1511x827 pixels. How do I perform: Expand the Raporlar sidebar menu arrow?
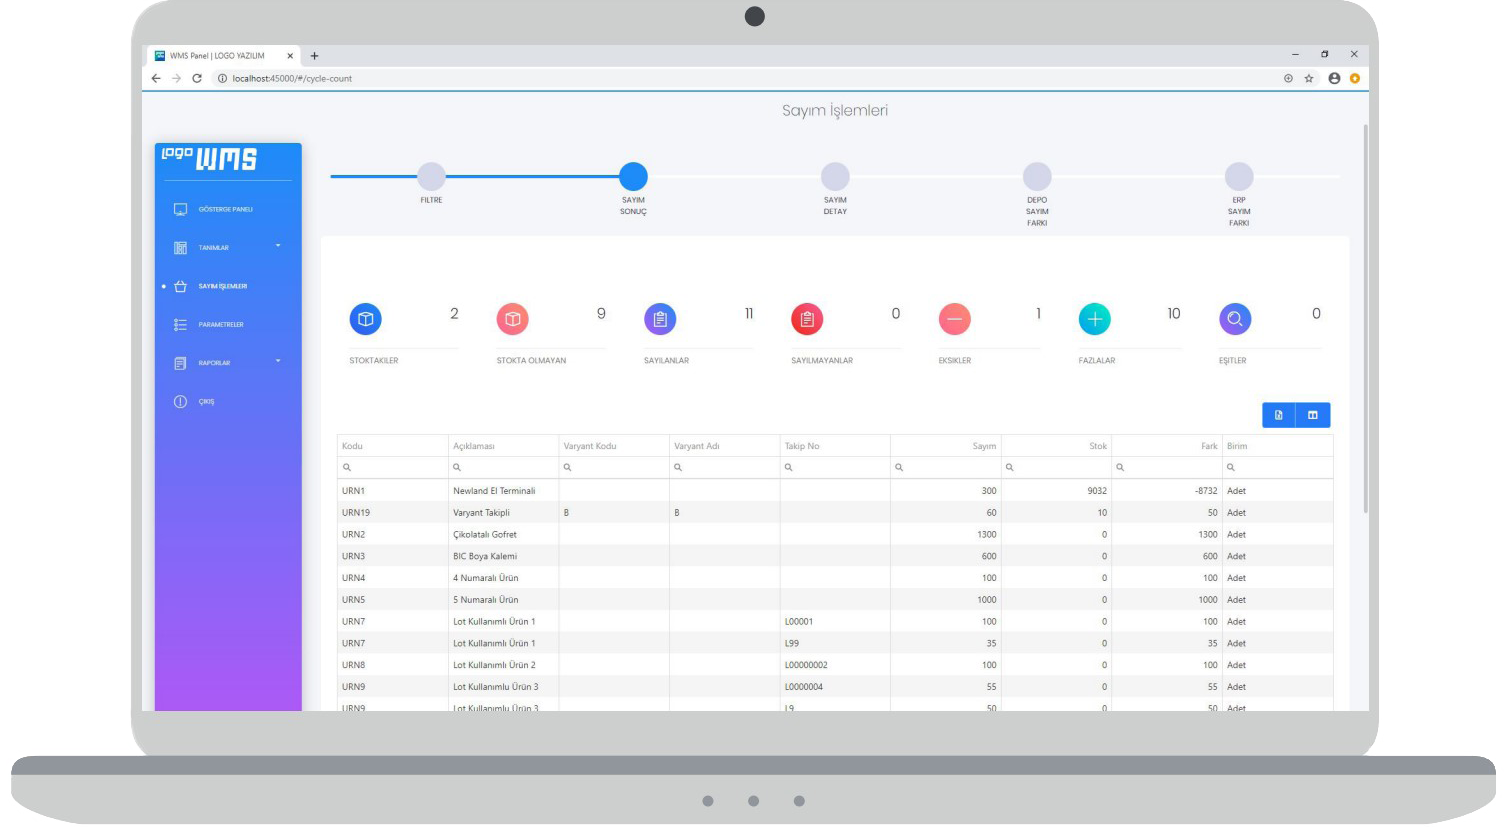(278, 361)
